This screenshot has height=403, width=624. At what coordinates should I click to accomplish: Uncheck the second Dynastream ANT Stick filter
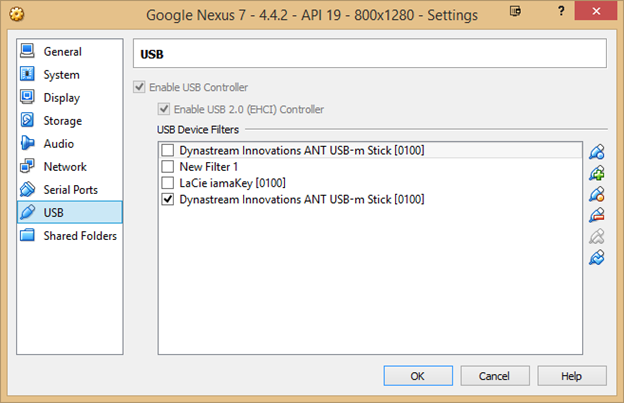(x=168, y=199)
